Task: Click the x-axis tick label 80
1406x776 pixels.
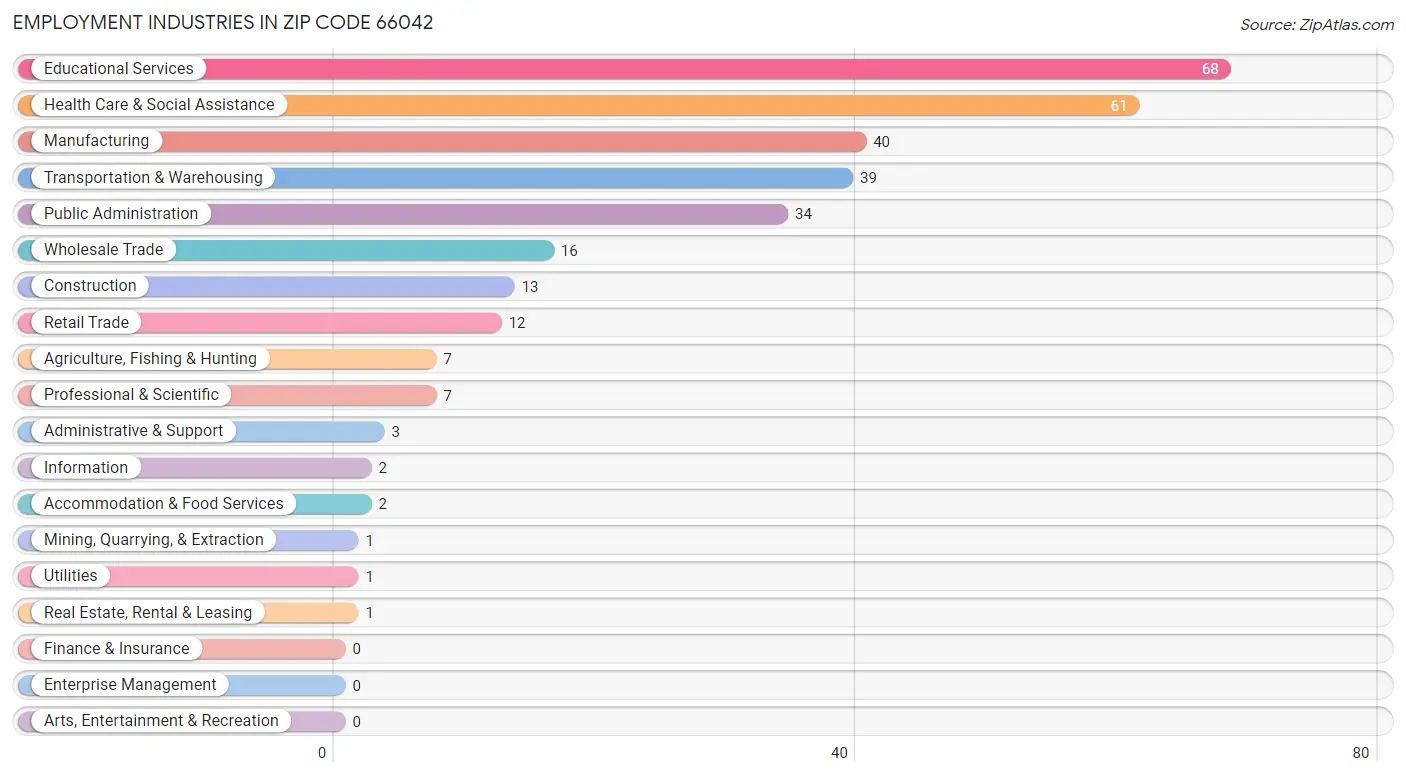Action: tap(1361, 753)
